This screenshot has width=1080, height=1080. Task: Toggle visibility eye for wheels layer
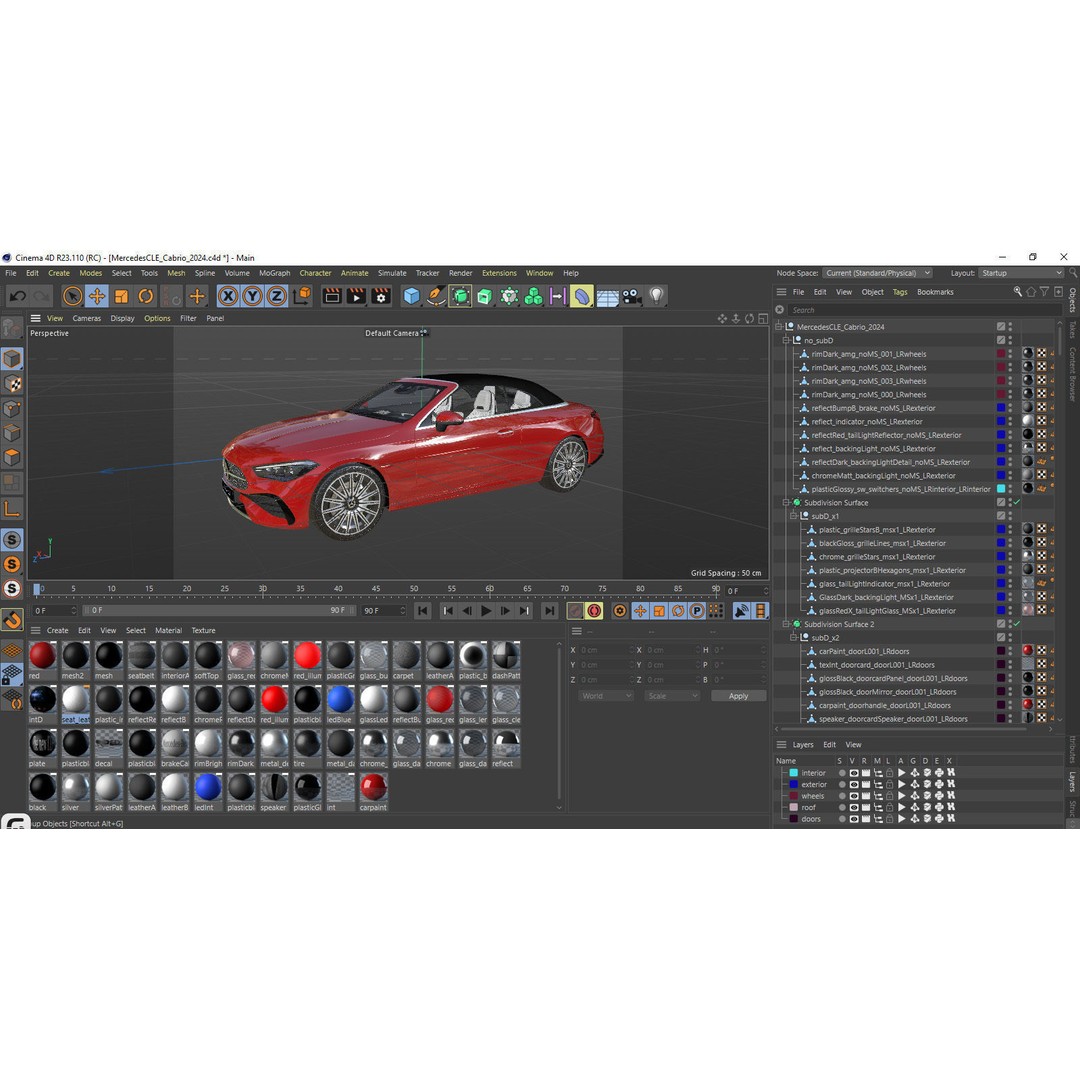pyautogui.click(x=854, y=796)
